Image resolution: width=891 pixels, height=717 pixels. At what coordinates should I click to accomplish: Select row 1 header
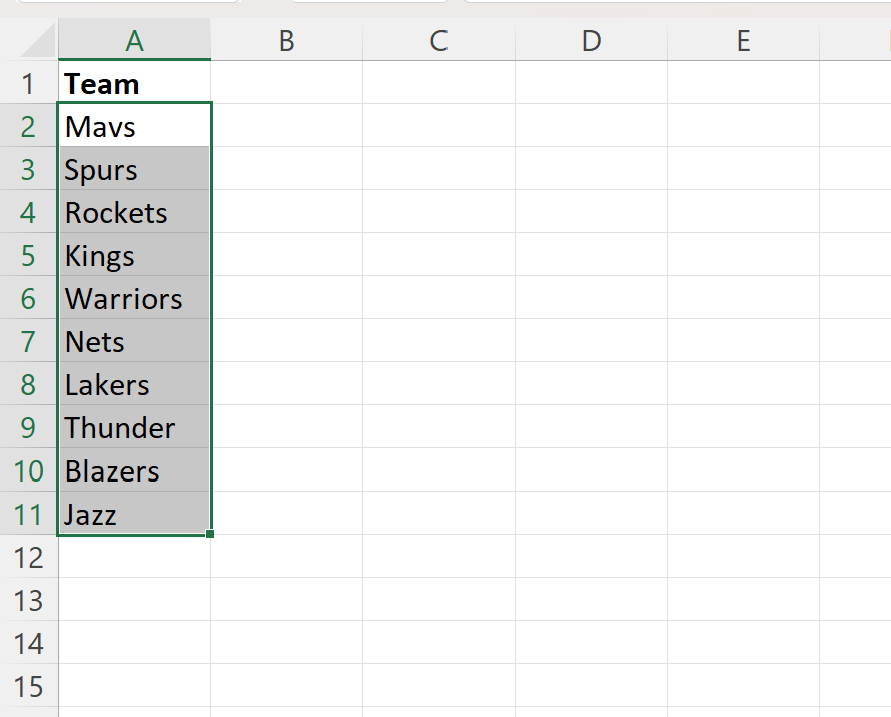point(28,84)
